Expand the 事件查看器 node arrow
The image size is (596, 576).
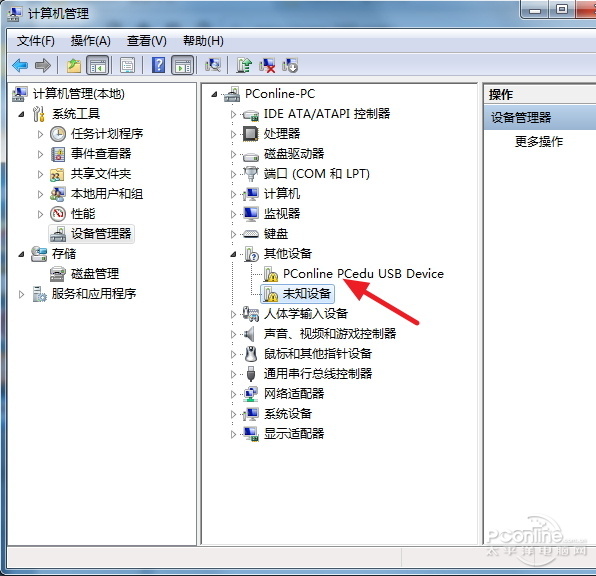pyautogui.click(x=40, y=154)
